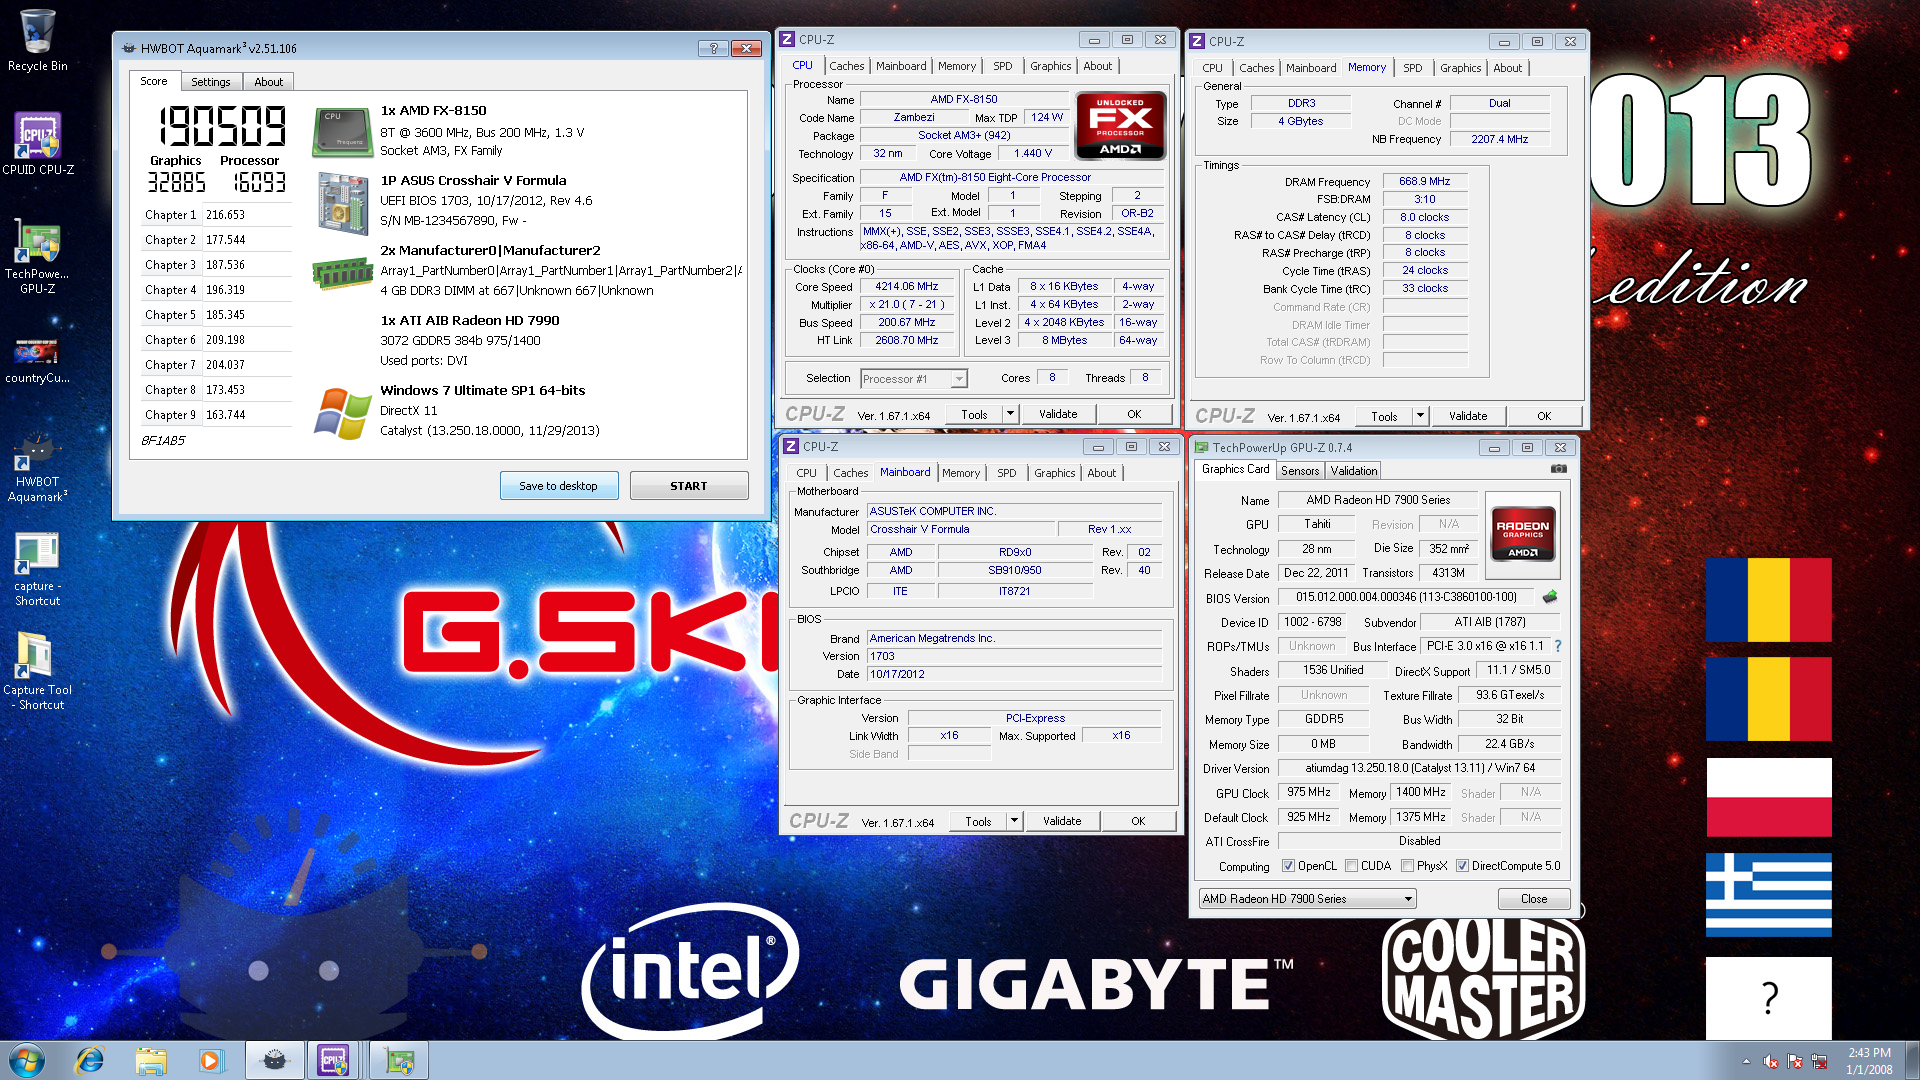Image resolution: width=1920 pixels, height=1080 pixels.
Task: Expand the Tools dropdown arrow in the Memory tab window
Action: (x=1420, y=416)
